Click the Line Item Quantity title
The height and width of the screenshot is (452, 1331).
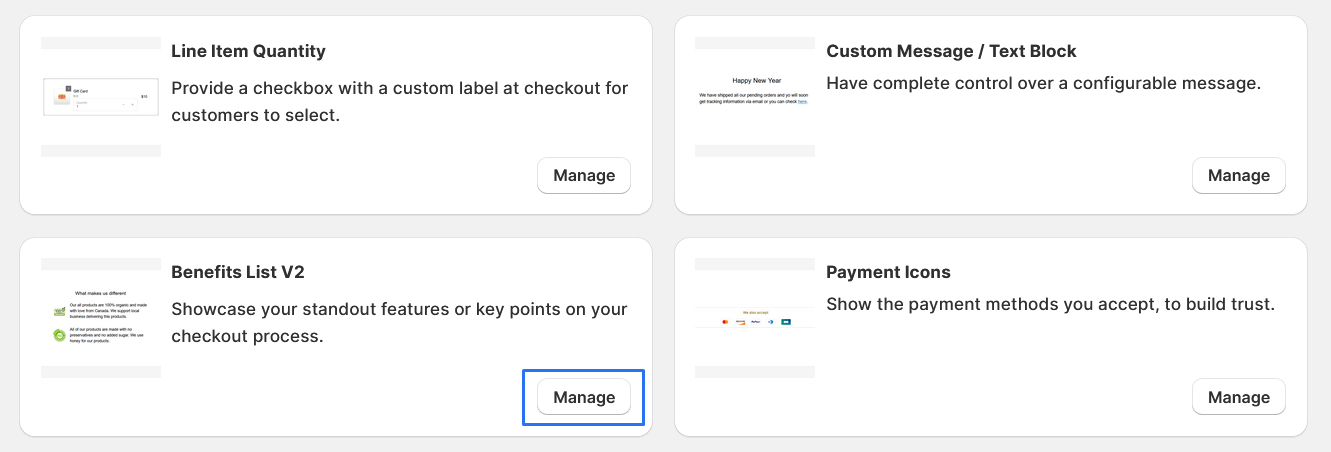coord(248,51)
